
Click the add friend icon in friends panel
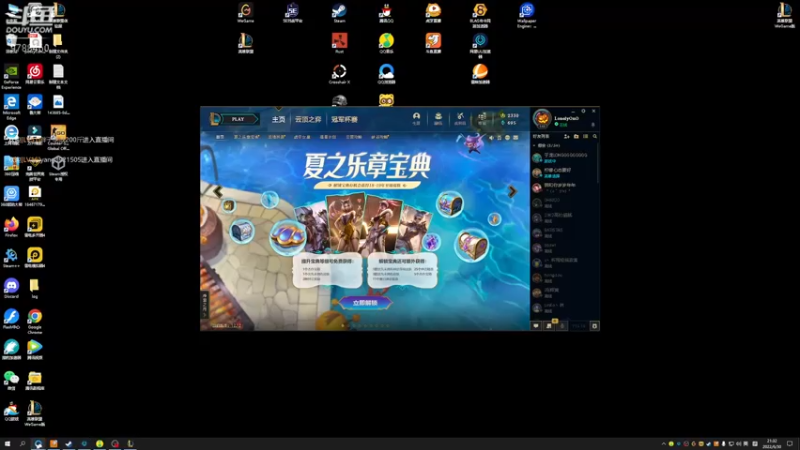click(x=566, y=137)
